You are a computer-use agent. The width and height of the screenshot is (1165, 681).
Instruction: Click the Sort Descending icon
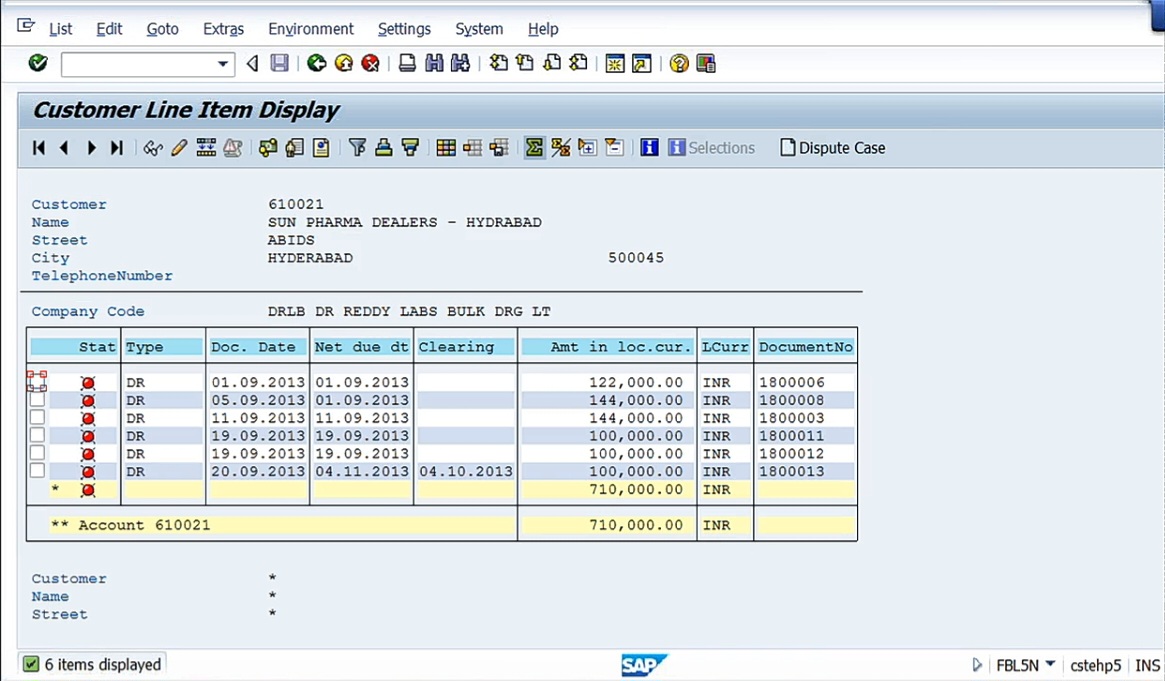coord(410,148)
